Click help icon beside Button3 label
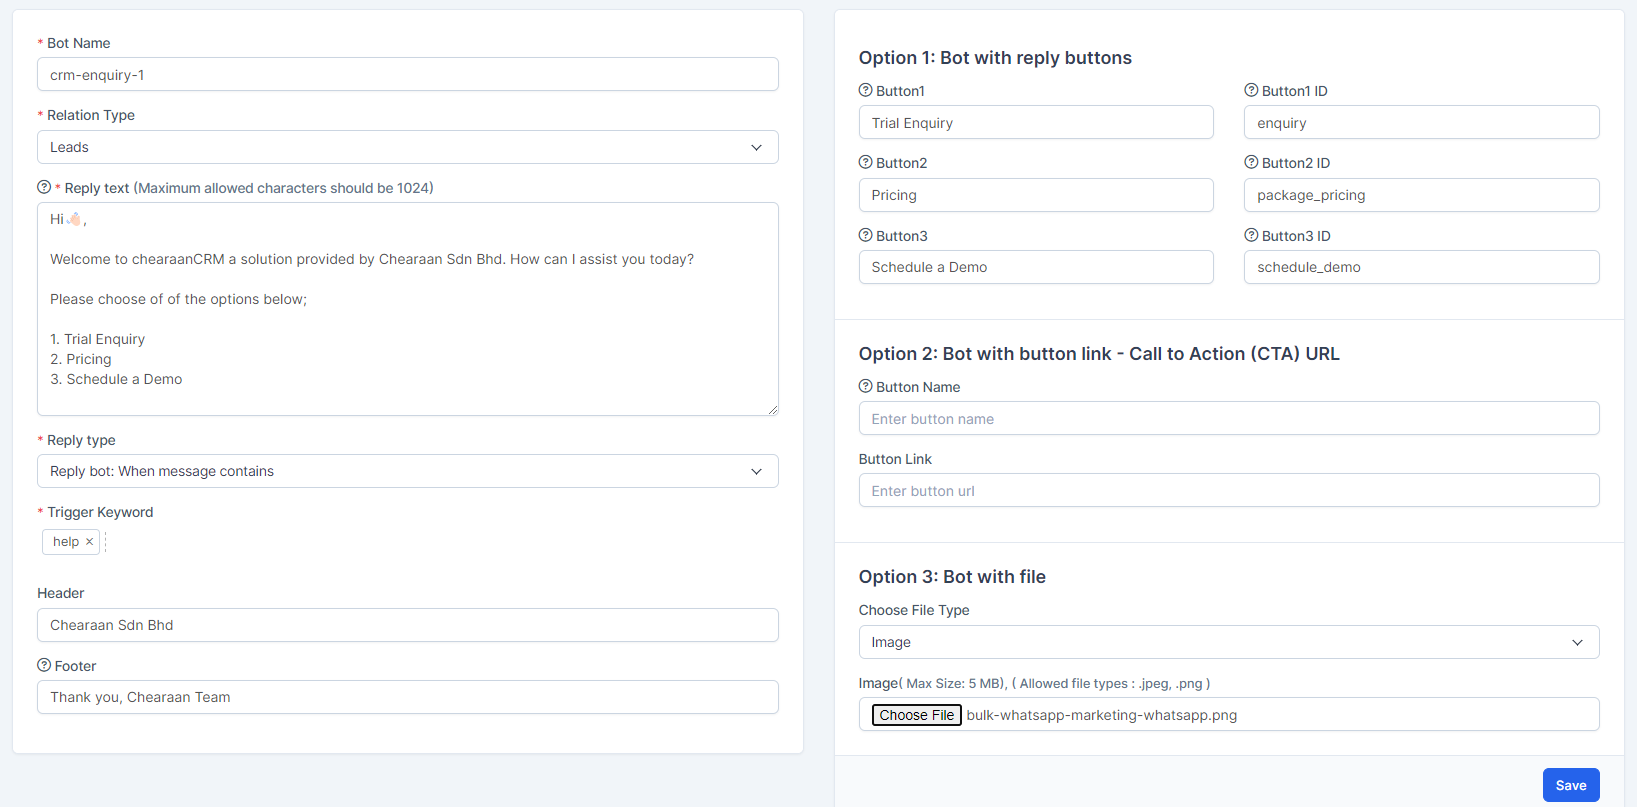The image size is (1637, 807). 866,235
